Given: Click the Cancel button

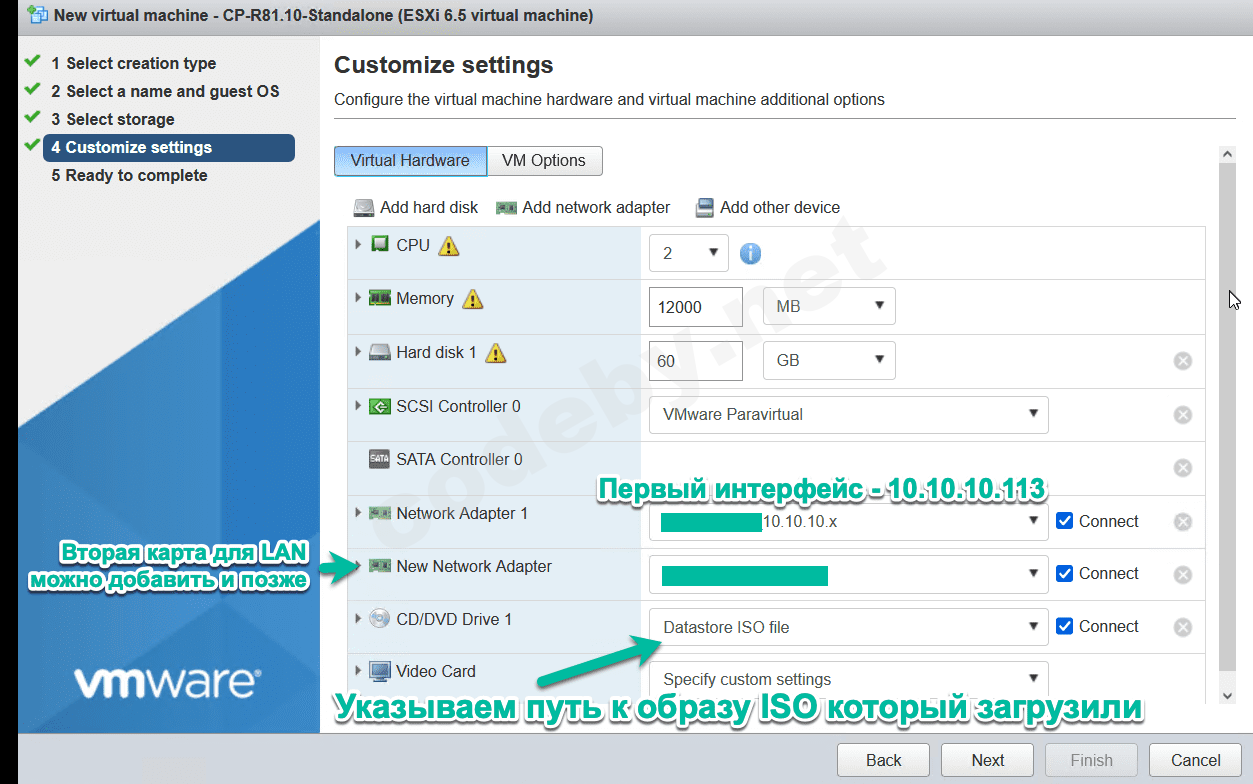Looking at the screenshot, I should [x=1196, y=760].
